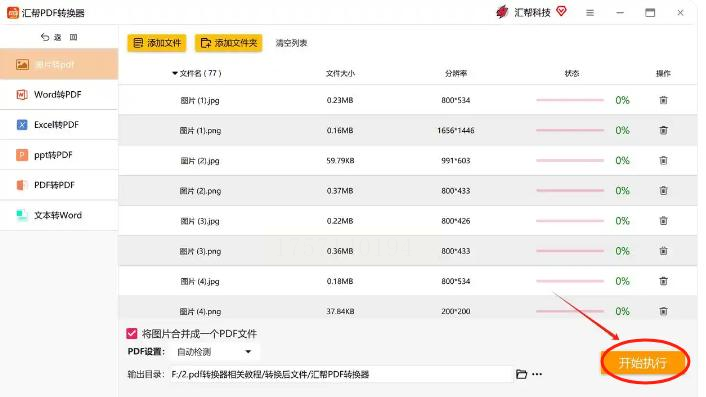Click file name 图片 (2).jpg

[200, 161]
